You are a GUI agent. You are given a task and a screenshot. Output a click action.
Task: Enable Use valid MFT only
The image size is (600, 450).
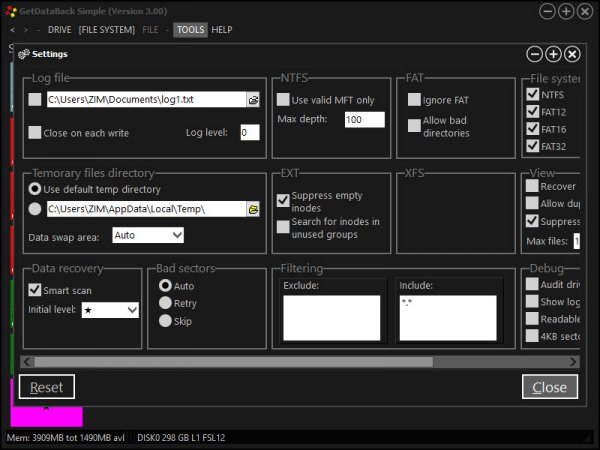pyautogui.click(x=283, y=99)
